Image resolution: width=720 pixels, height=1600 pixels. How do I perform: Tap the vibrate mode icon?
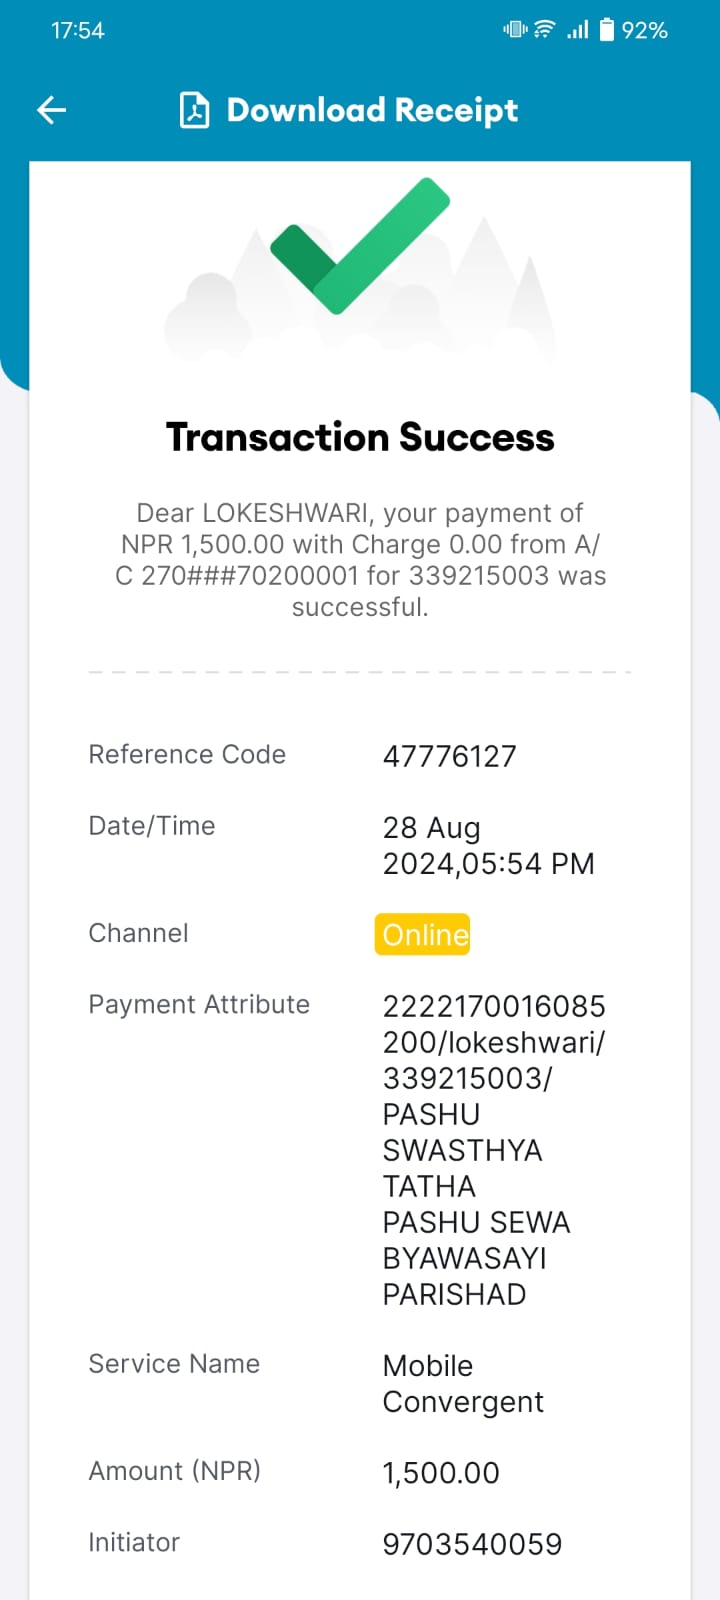(x=515, y=30)
